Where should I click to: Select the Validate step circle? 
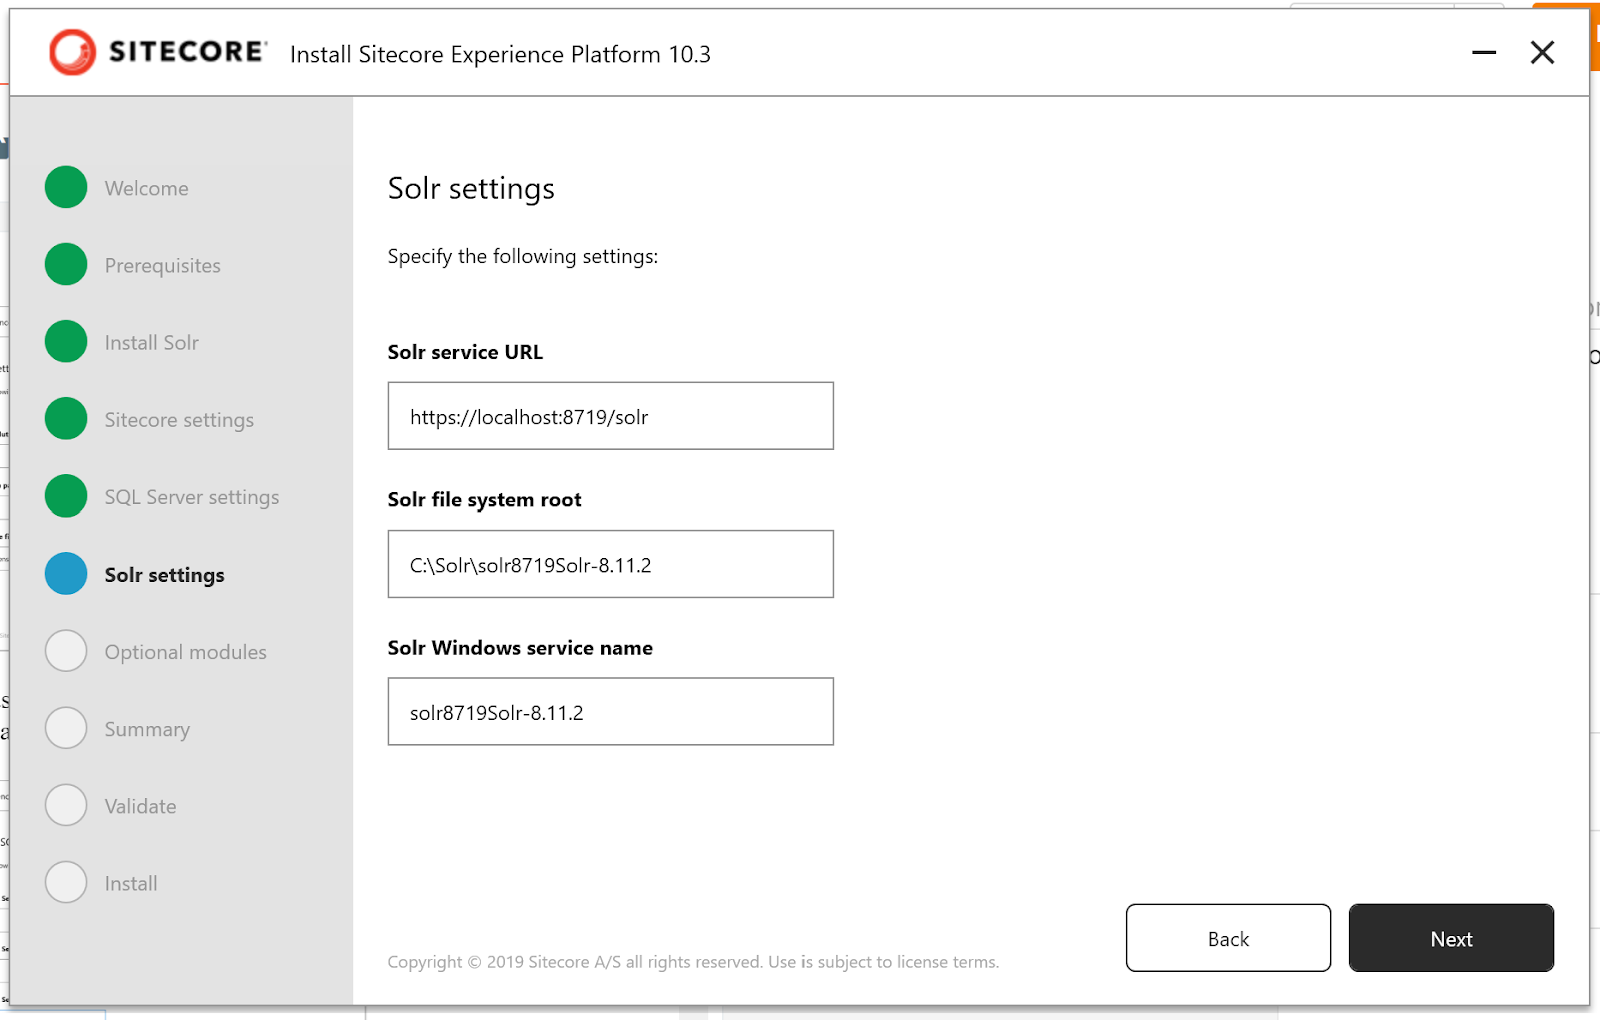pos(66,805)
